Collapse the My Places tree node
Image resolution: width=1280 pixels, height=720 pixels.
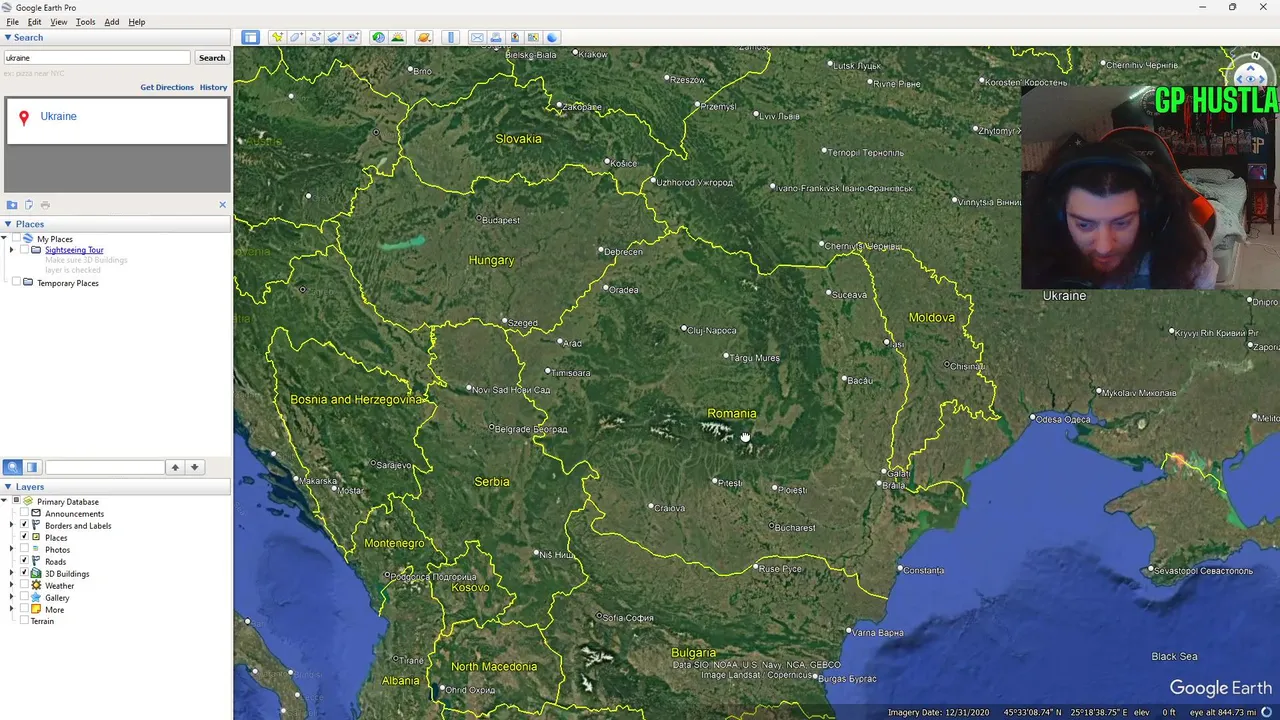tap(4, 239)
